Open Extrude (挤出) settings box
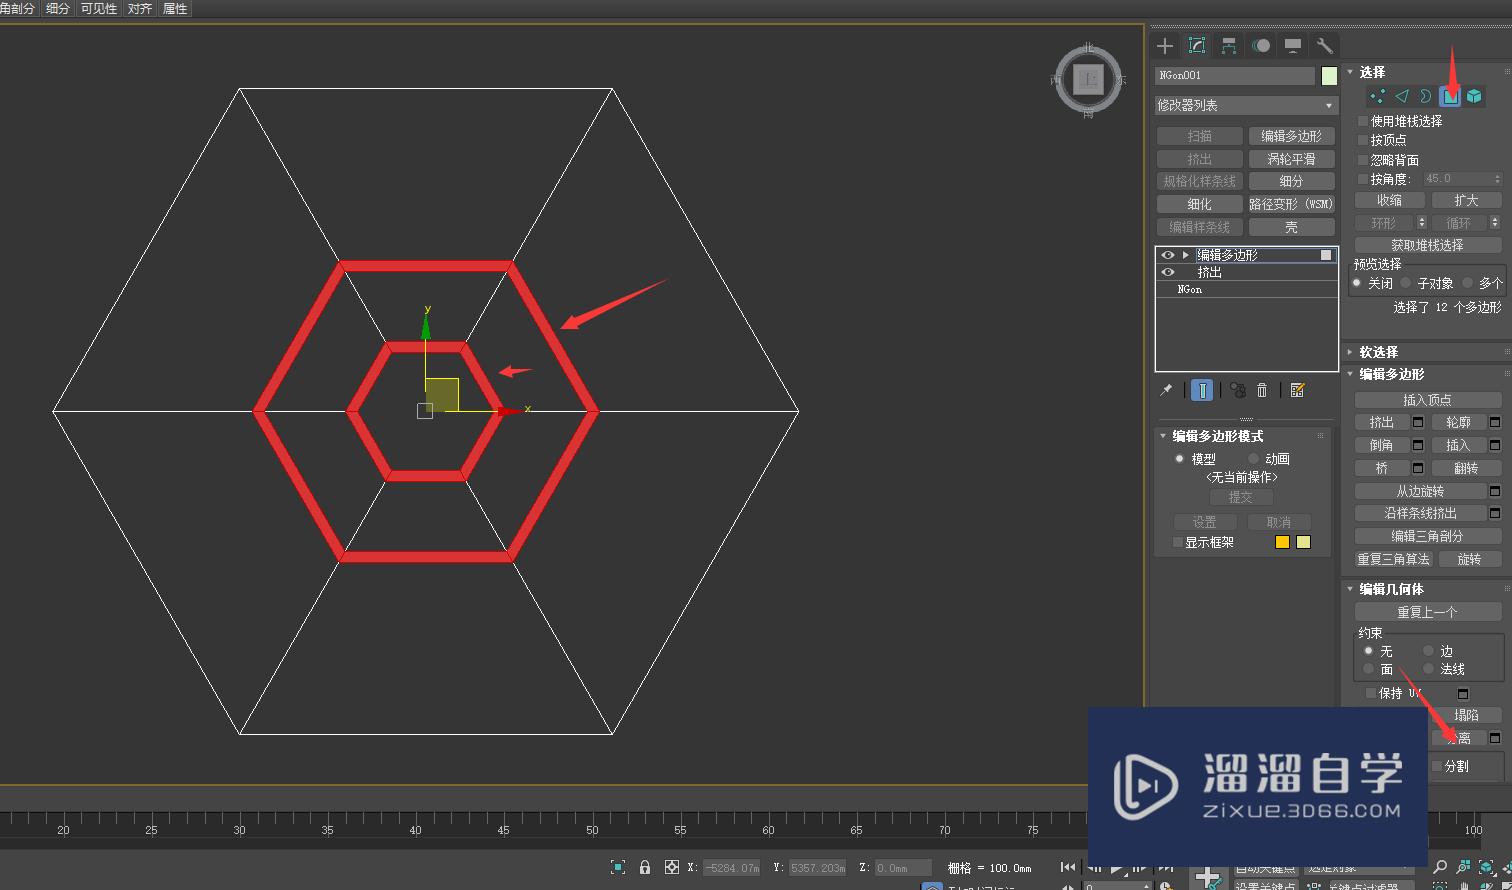The width and height of the screenshot is (1512, 890). pos(1418,422)
